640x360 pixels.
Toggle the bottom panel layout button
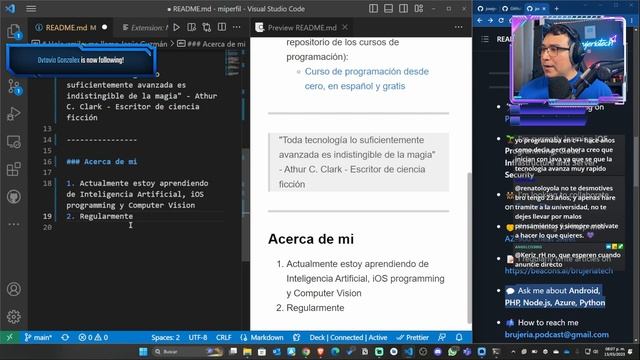click(x=388, y=9)
